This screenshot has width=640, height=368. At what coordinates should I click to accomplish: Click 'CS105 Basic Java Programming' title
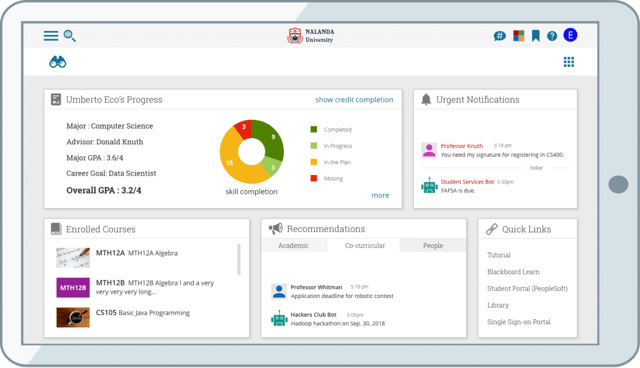click(143, 313)
